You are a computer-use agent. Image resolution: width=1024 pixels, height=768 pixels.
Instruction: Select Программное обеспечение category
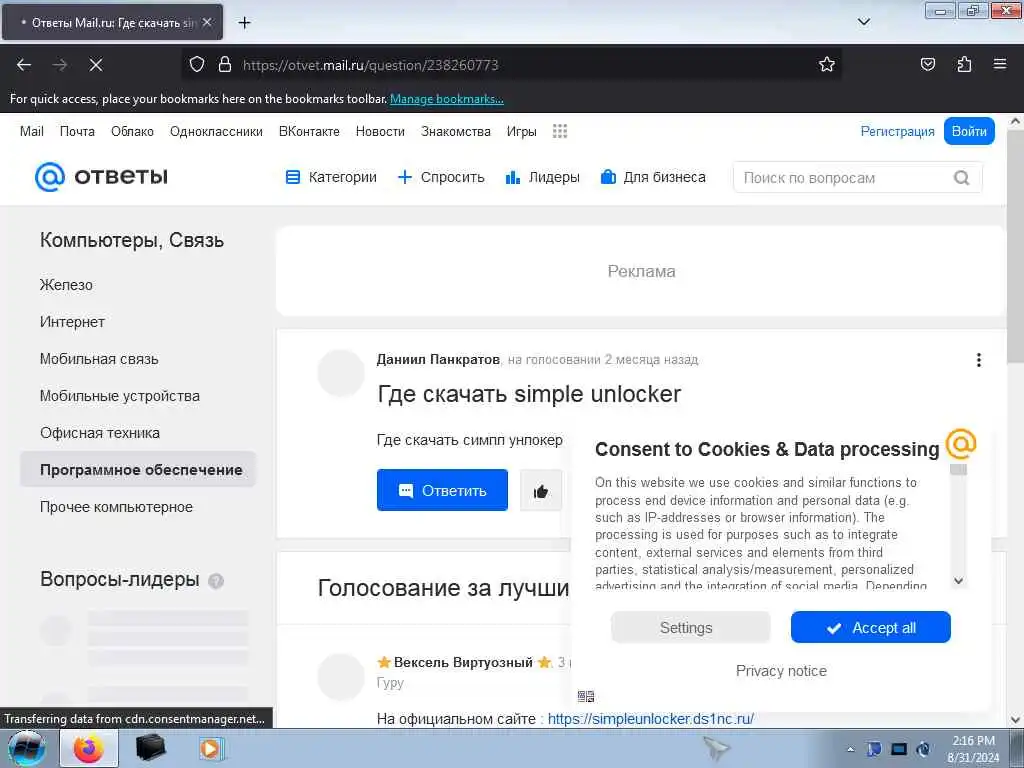[x=138, y=470]
